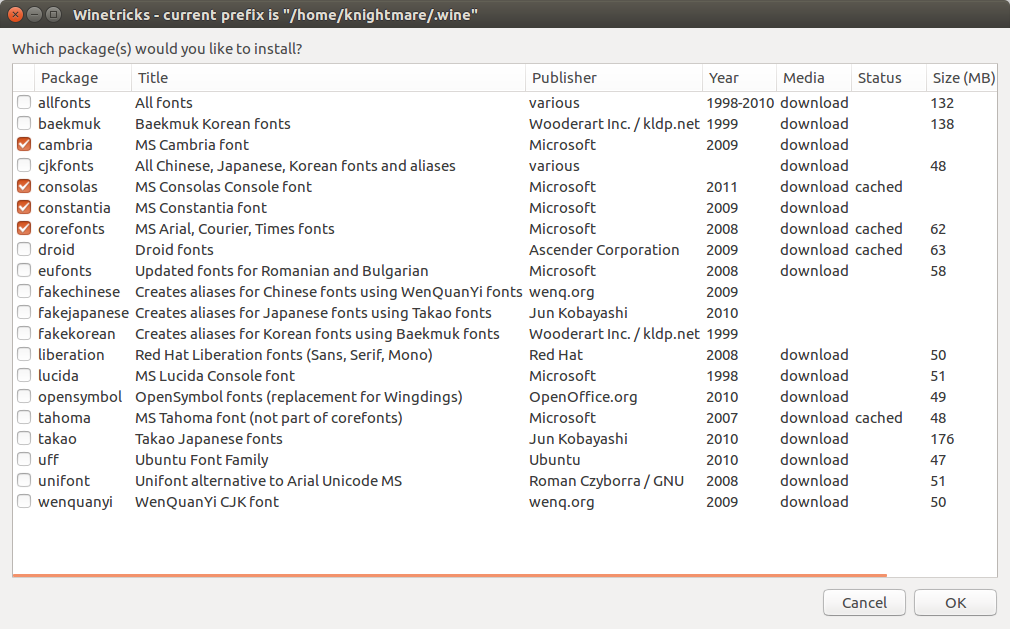Select the tahoma package checkbox

click(24, 418)
